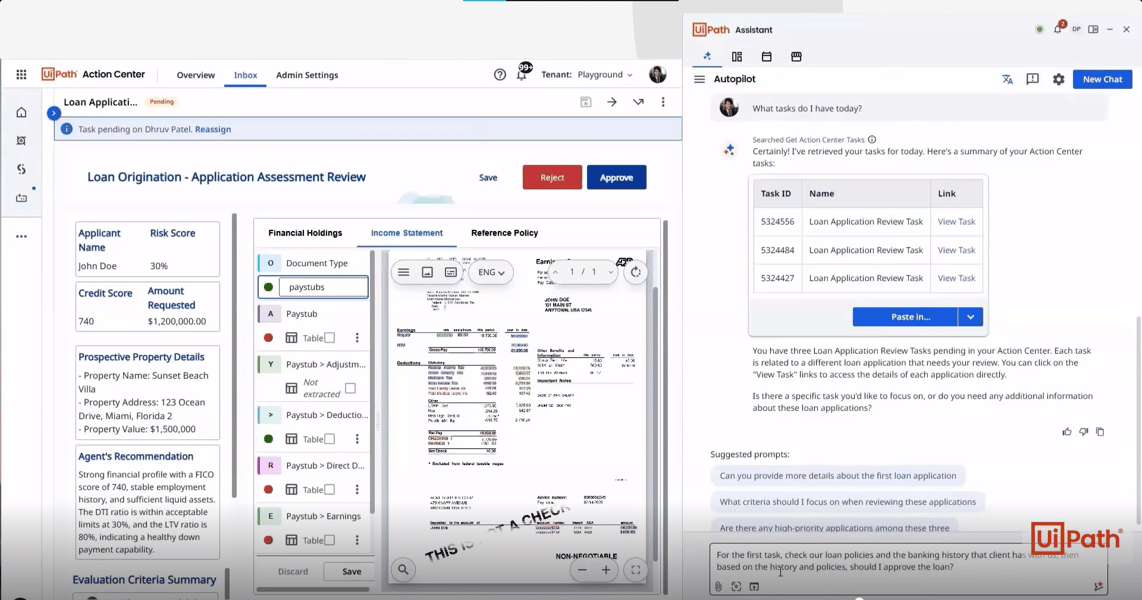Click info icon beside Searched Get Action Center Tasks
This screenshot has width=1142, height=600.
pyautogui.click(x=872, y=139)
